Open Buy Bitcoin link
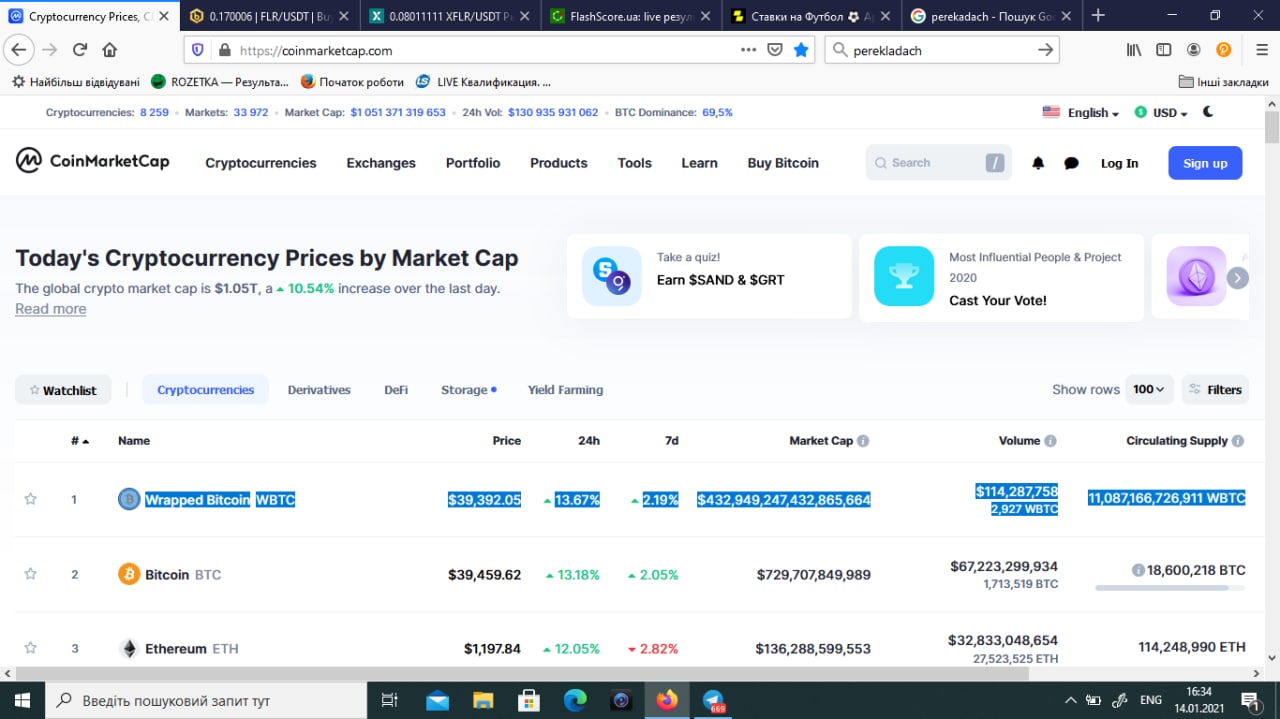 pyautogui.click(x=783, y=163)
